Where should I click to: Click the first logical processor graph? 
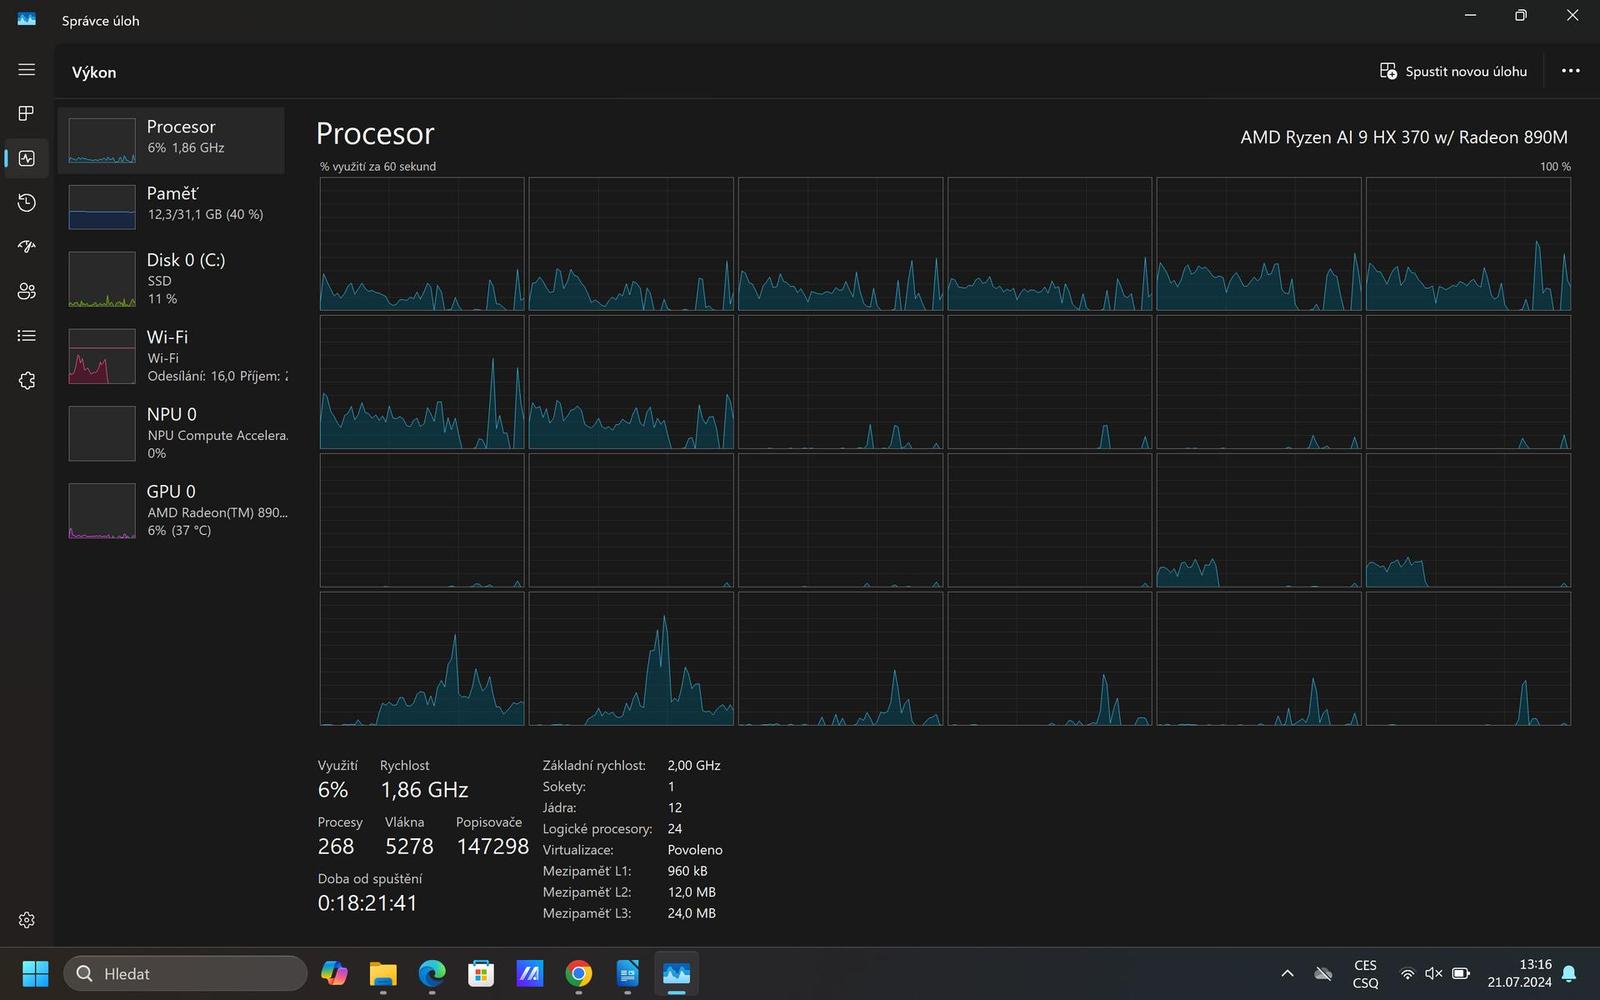[x=422, y=244]
